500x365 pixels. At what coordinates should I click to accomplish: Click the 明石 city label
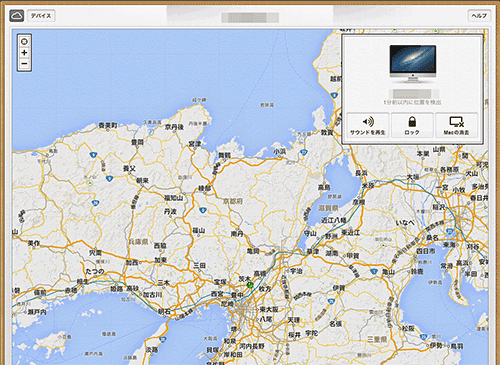tap(164, 312)
